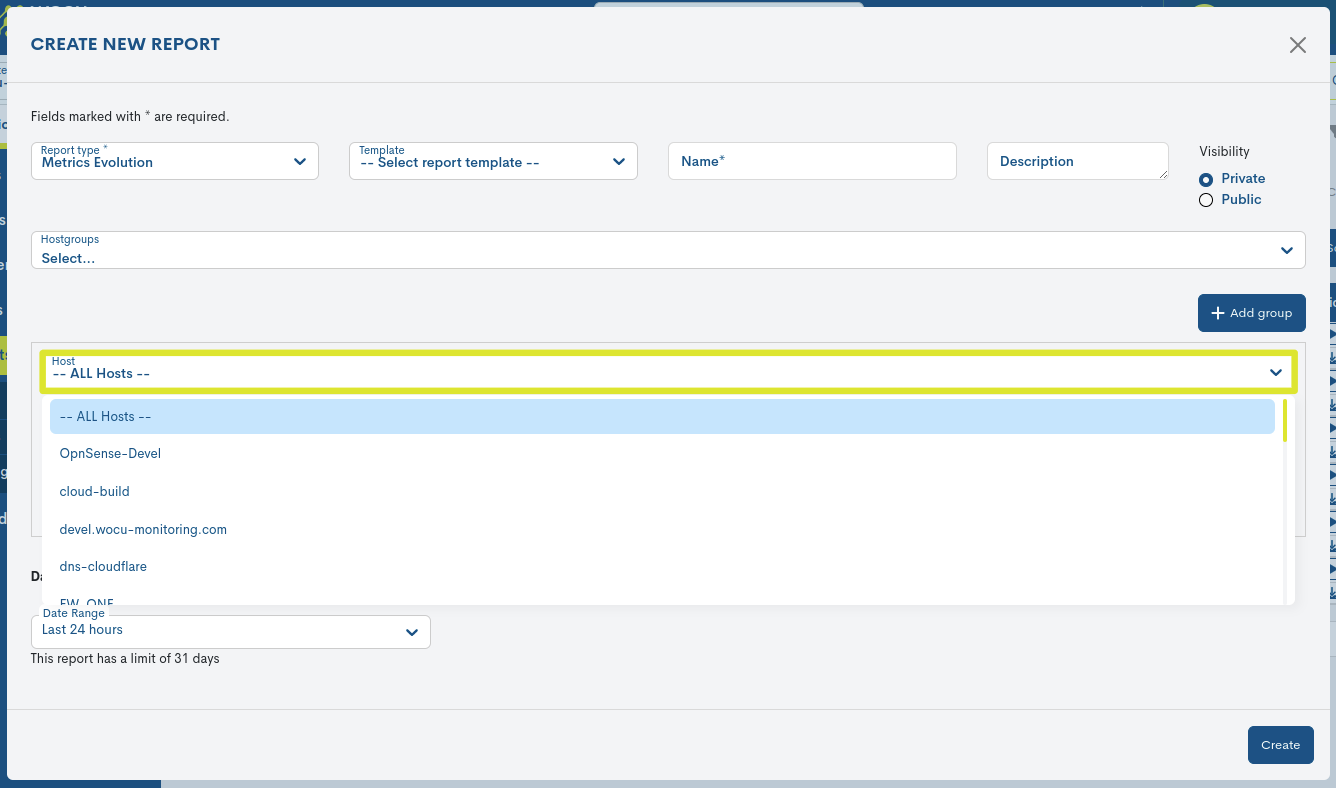Image resolution: width=1336 pixels, height=788 pixels.
Task: Click the plus icon in Add group
Action: (1217, 313)
